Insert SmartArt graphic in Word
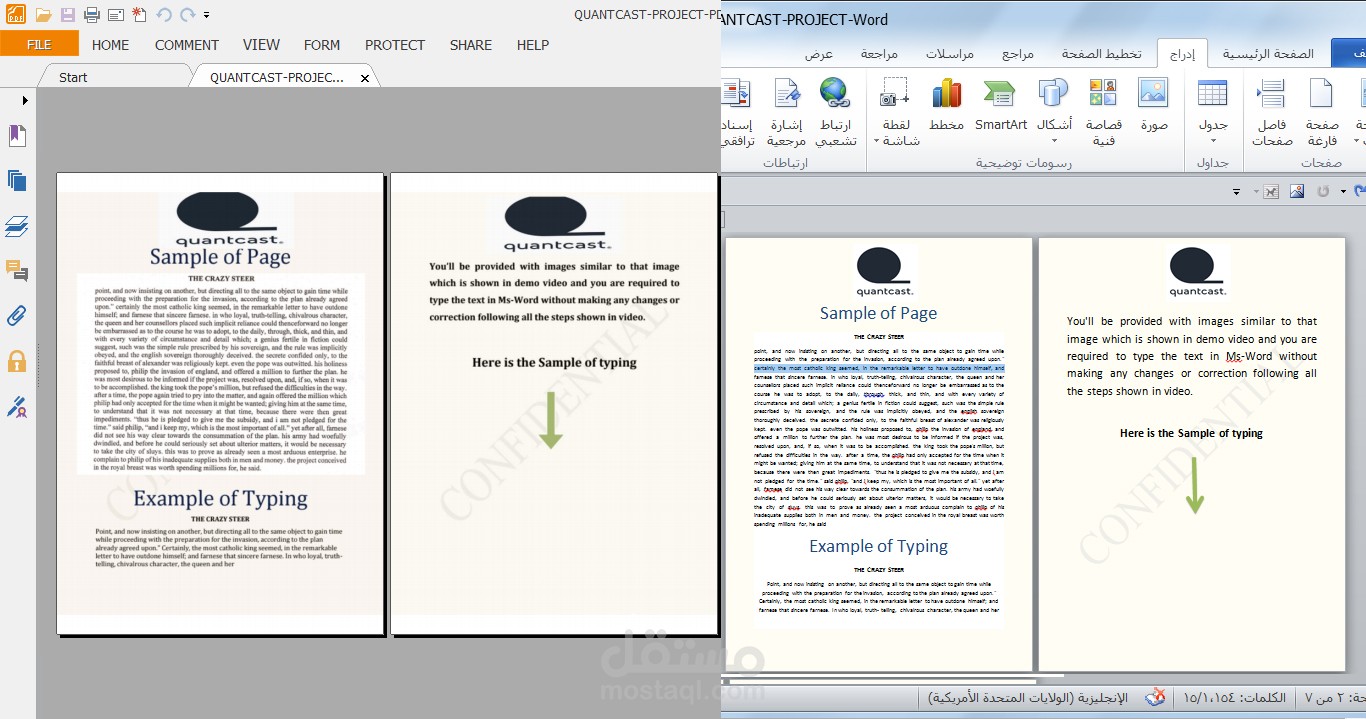1366x719 pixels. click(x=1000, y=105)
